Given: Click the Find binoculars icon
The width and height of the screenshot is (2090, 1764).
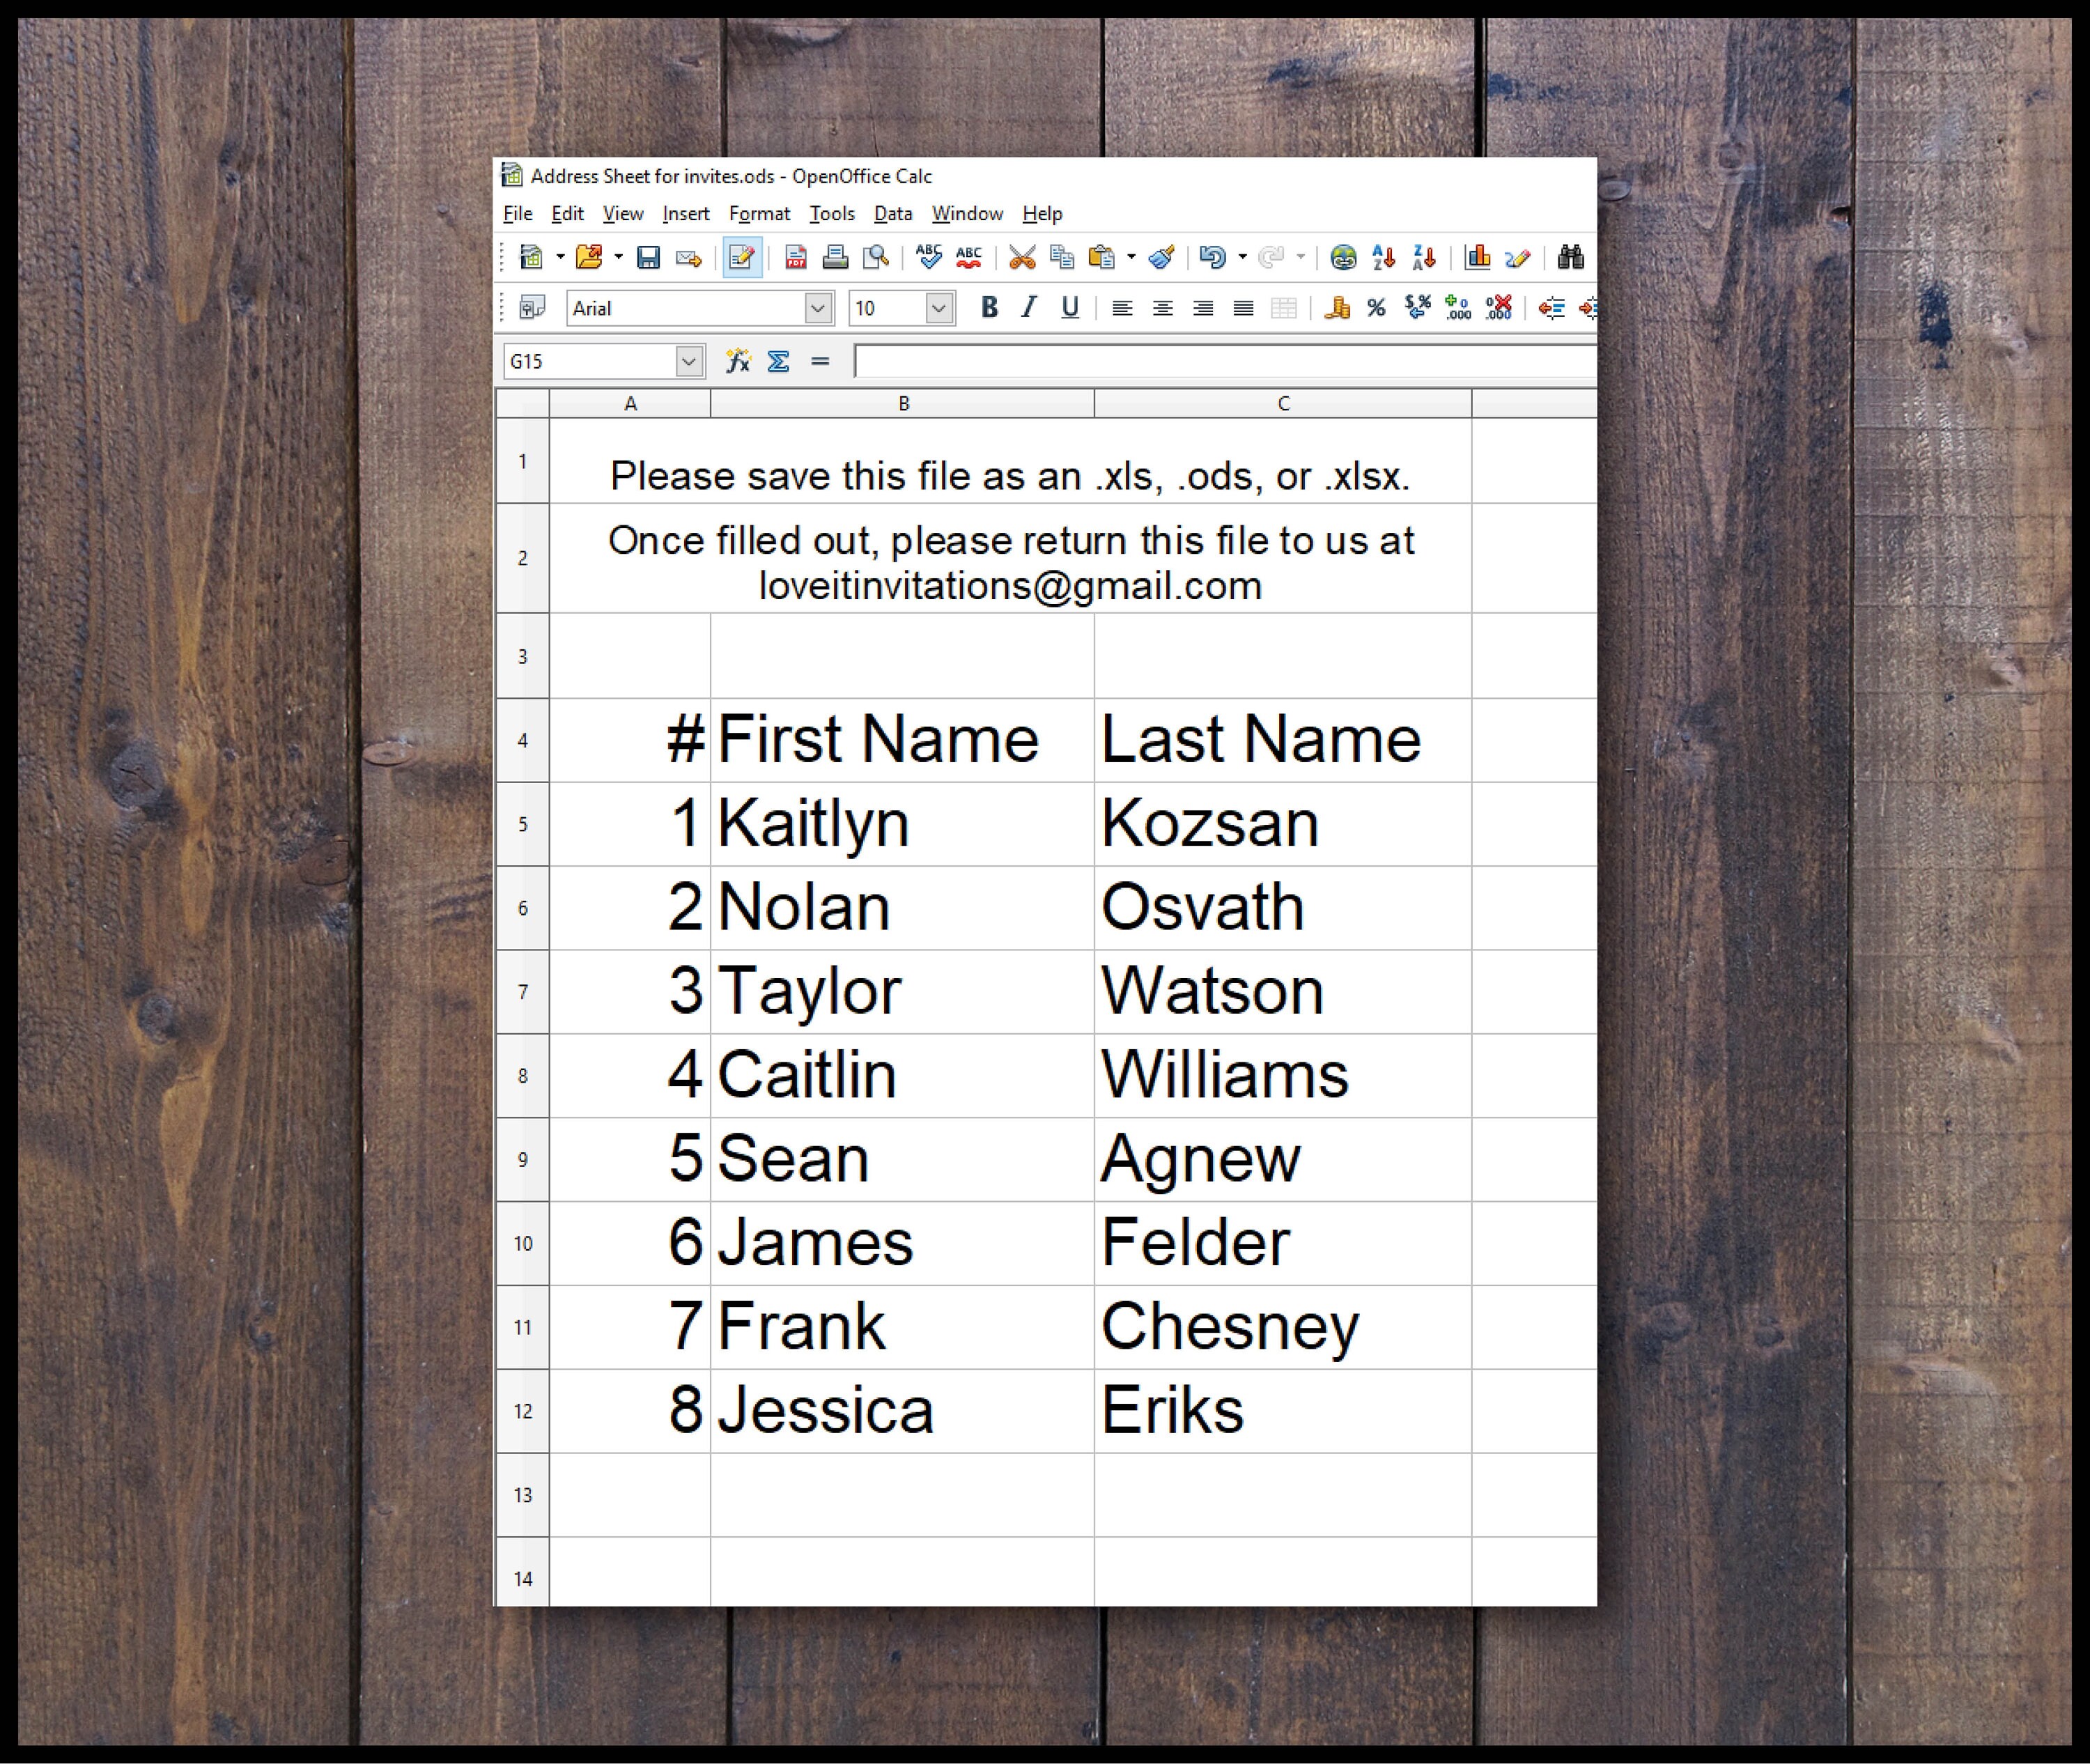Looking at the screenshot, I should pos(1570,258).
